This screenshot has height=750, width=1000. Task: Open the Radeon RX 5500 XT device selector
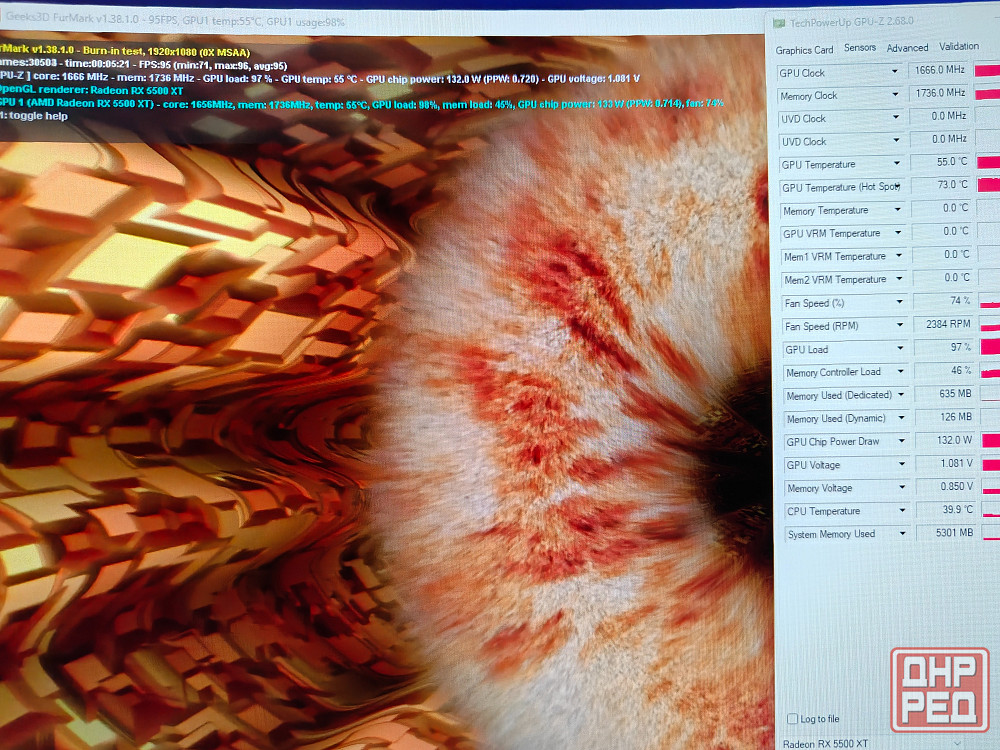[x=870, y=743]
